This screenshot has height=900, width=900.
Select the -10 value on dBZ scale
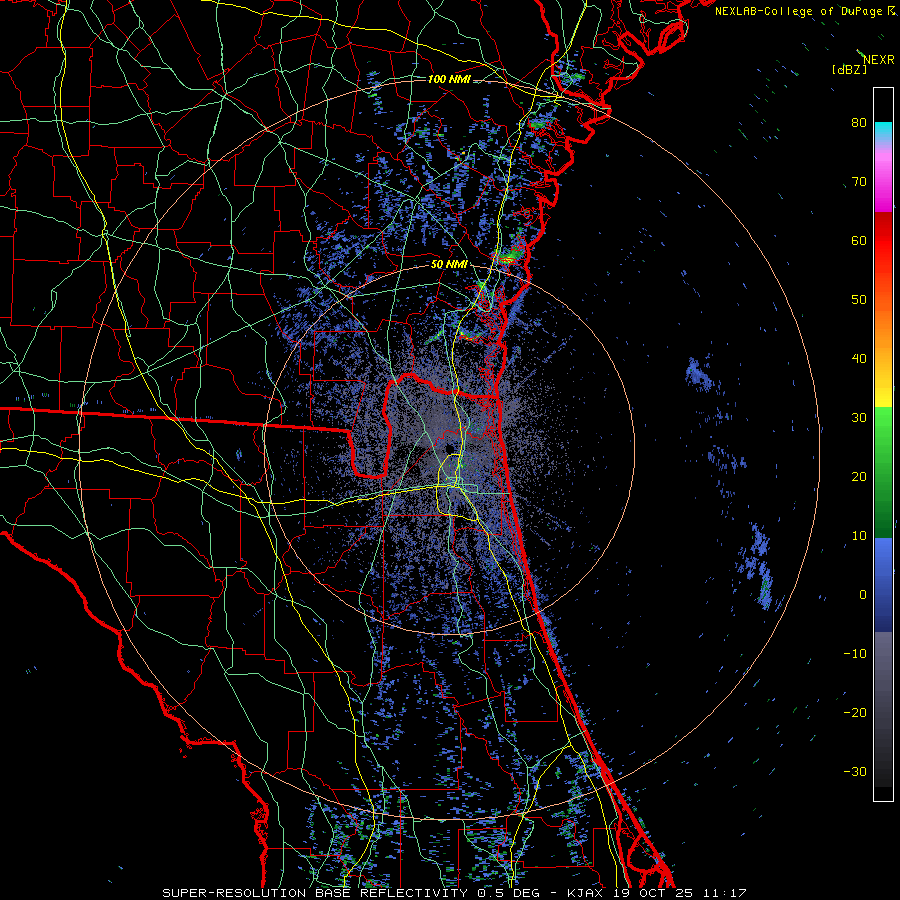click(855, 653)
